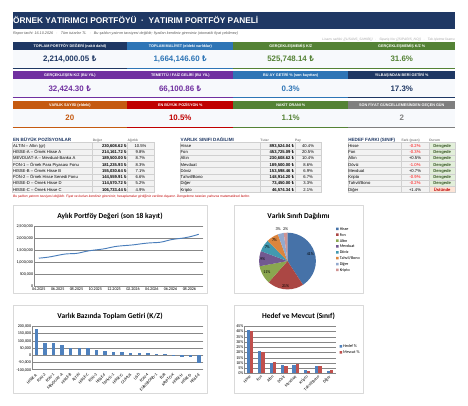This screenshot has height=406, width=468.
Task: Click the red 10.5% largest position card value
Action: pyautogui.click(x=180, y=117)
